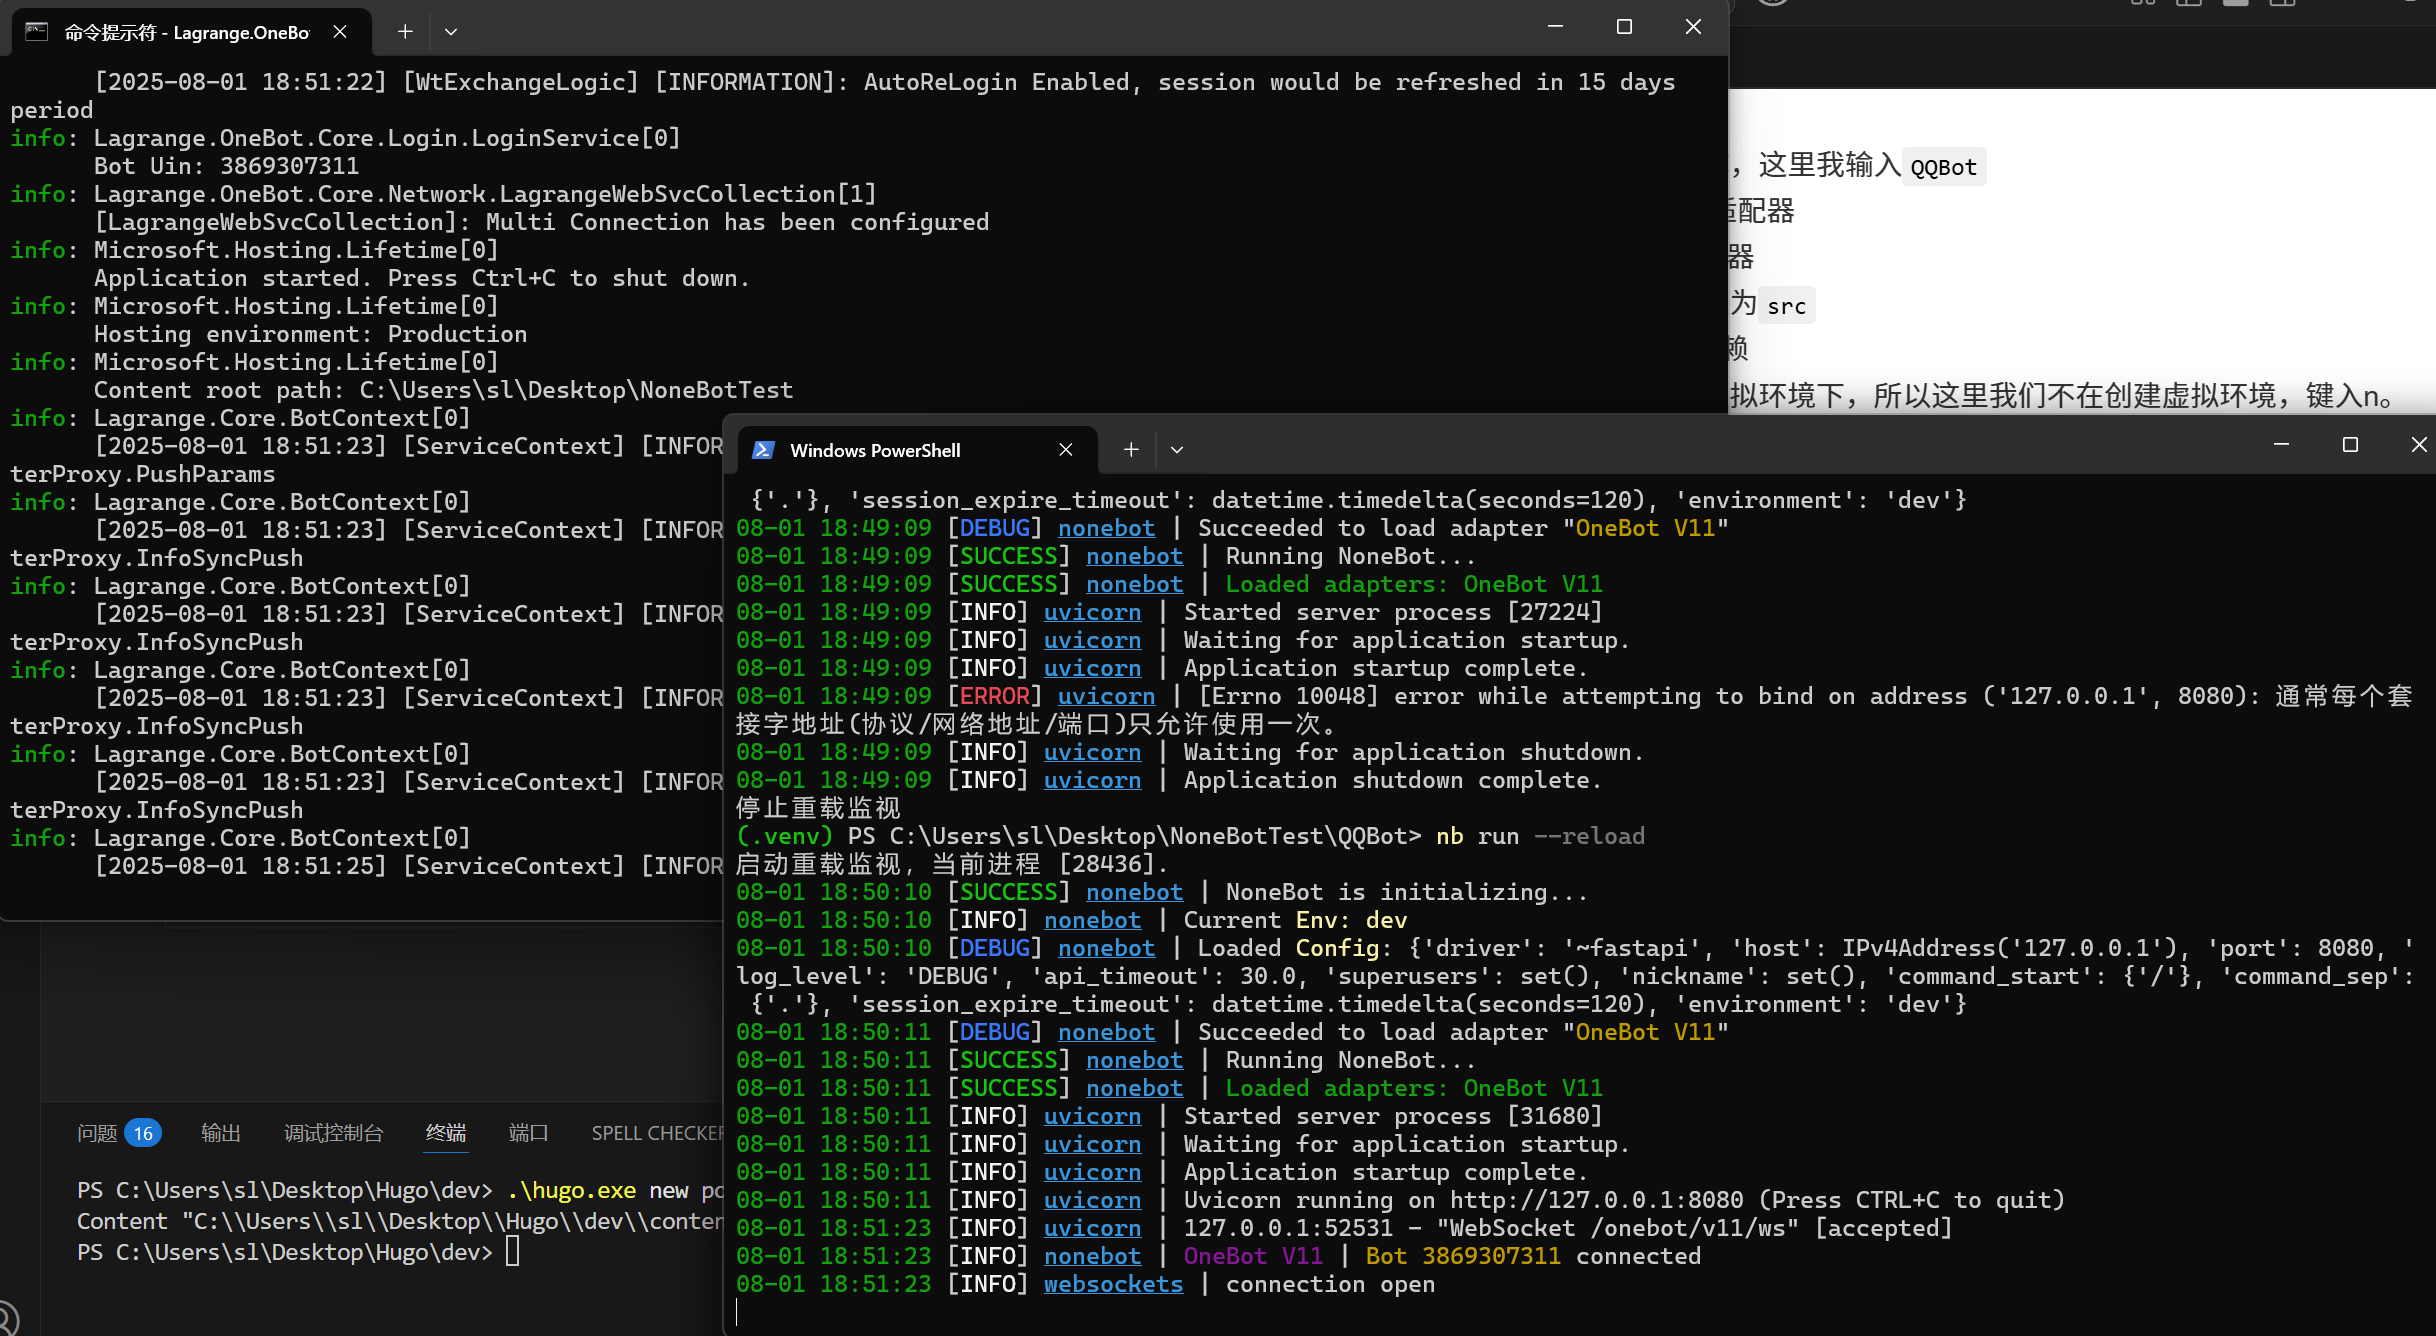This screenshot has width=2436, height=1336.
Task: Minimize the command prompt terminal window
Action: [x=1555, y=27]
